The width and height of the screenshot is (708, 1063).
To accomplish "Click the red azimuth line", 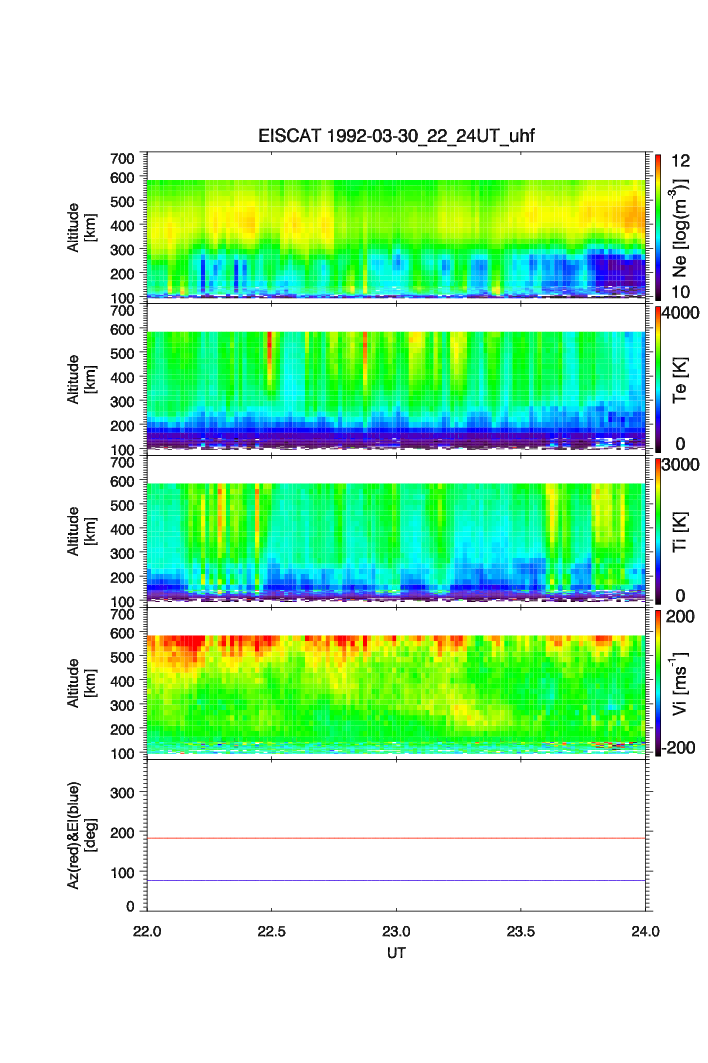I will [x=396, y=839].
